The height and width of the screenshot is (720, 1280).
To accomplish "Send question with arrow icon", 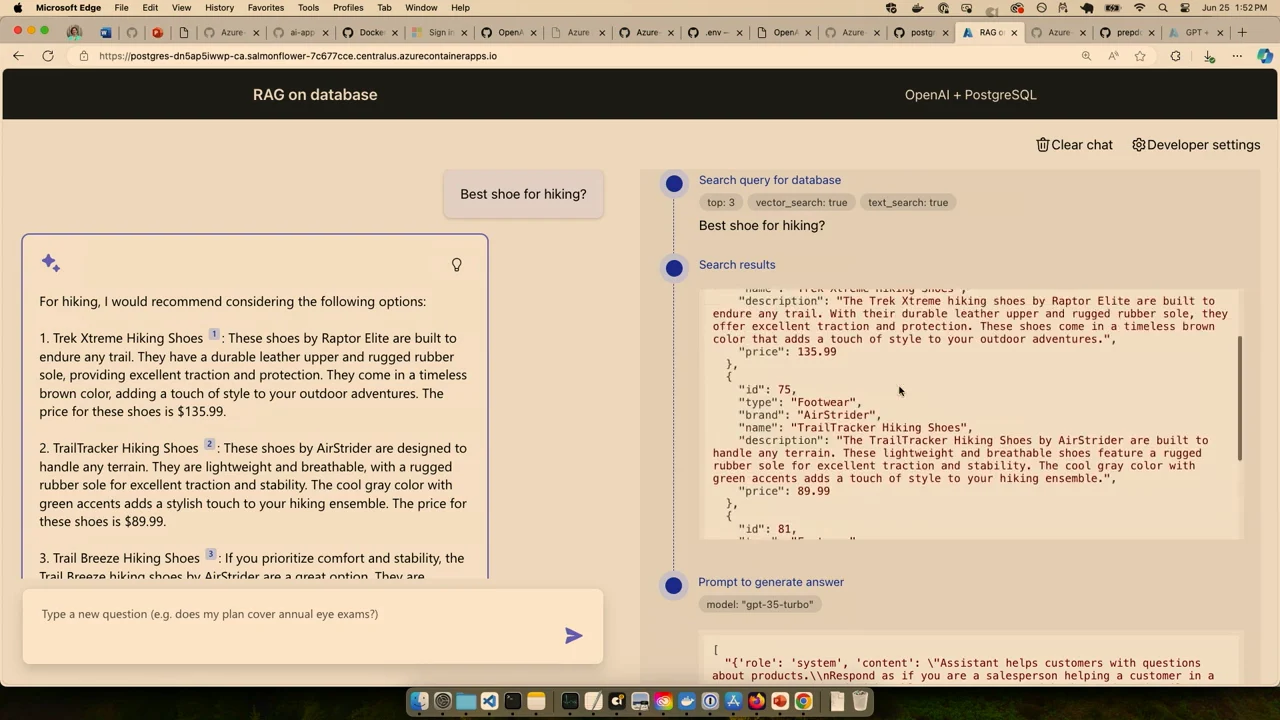I will coord(573,635).
